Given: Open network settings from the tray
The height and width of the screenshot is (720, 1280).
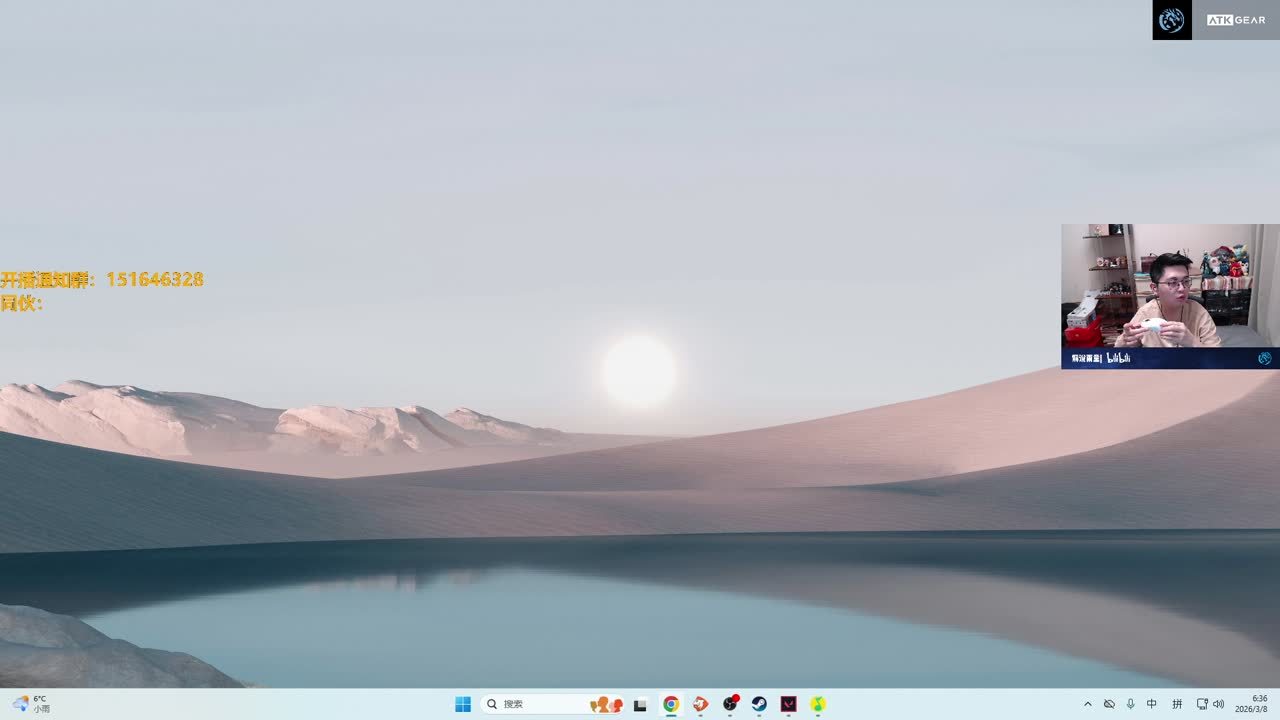Looking at the screenshot, I should tap(1202, 704).
